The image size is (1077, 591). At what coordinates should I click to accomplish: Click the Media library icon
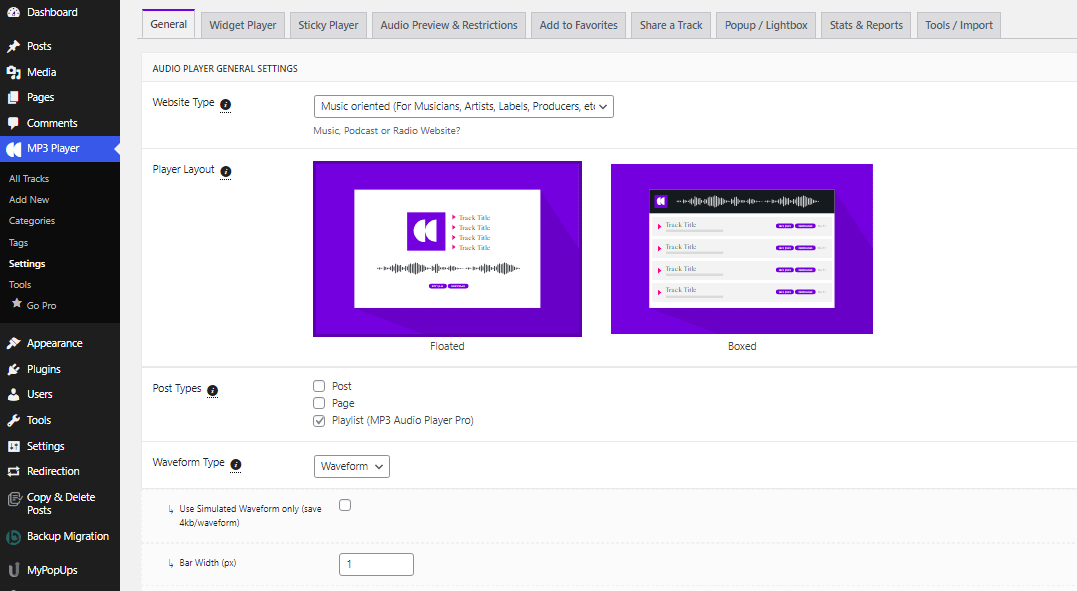pos(13,72)
